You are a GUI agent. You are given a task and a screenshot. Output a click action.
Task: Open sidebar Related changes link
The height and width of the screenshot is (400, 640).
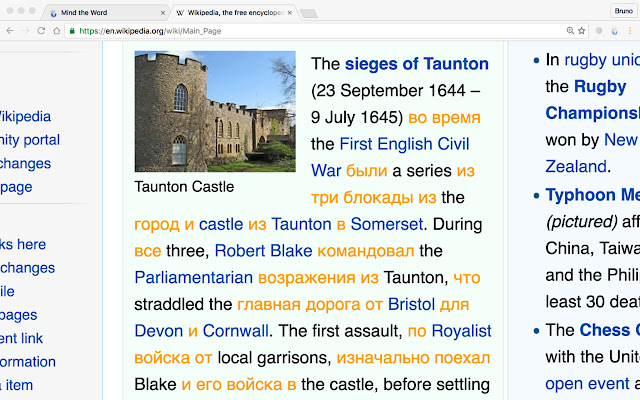(x=27, y=268)
